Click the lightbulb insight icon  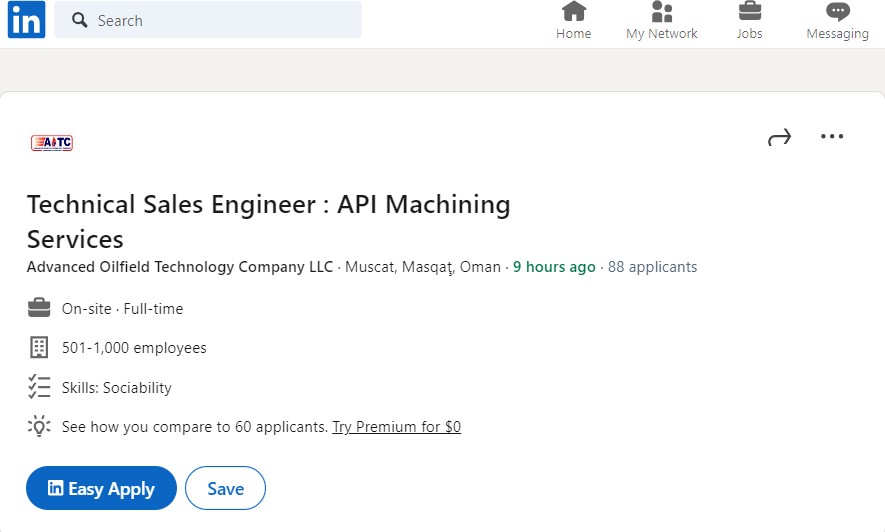pos(39,426)
